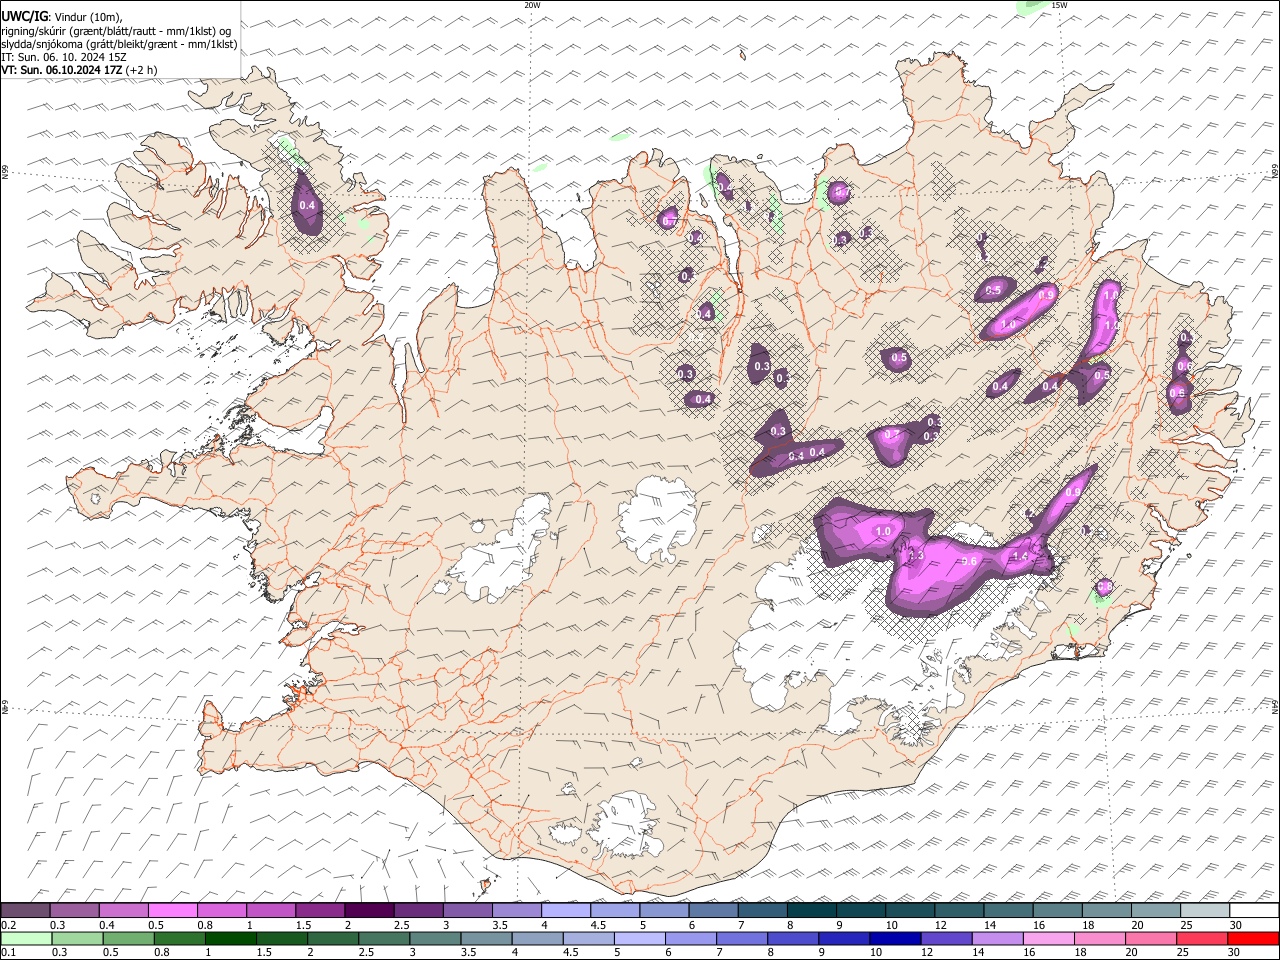Click the top-row legend swatch between 0.3 and 0.4
This screenshot has height=960, width=1280.
click(x=75, y=911)
